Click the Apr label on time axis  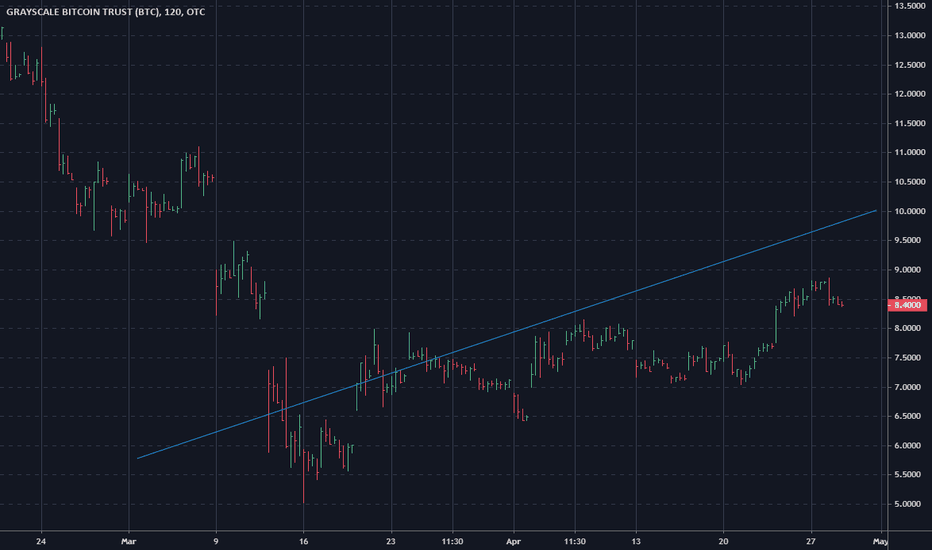coord(513,542)
